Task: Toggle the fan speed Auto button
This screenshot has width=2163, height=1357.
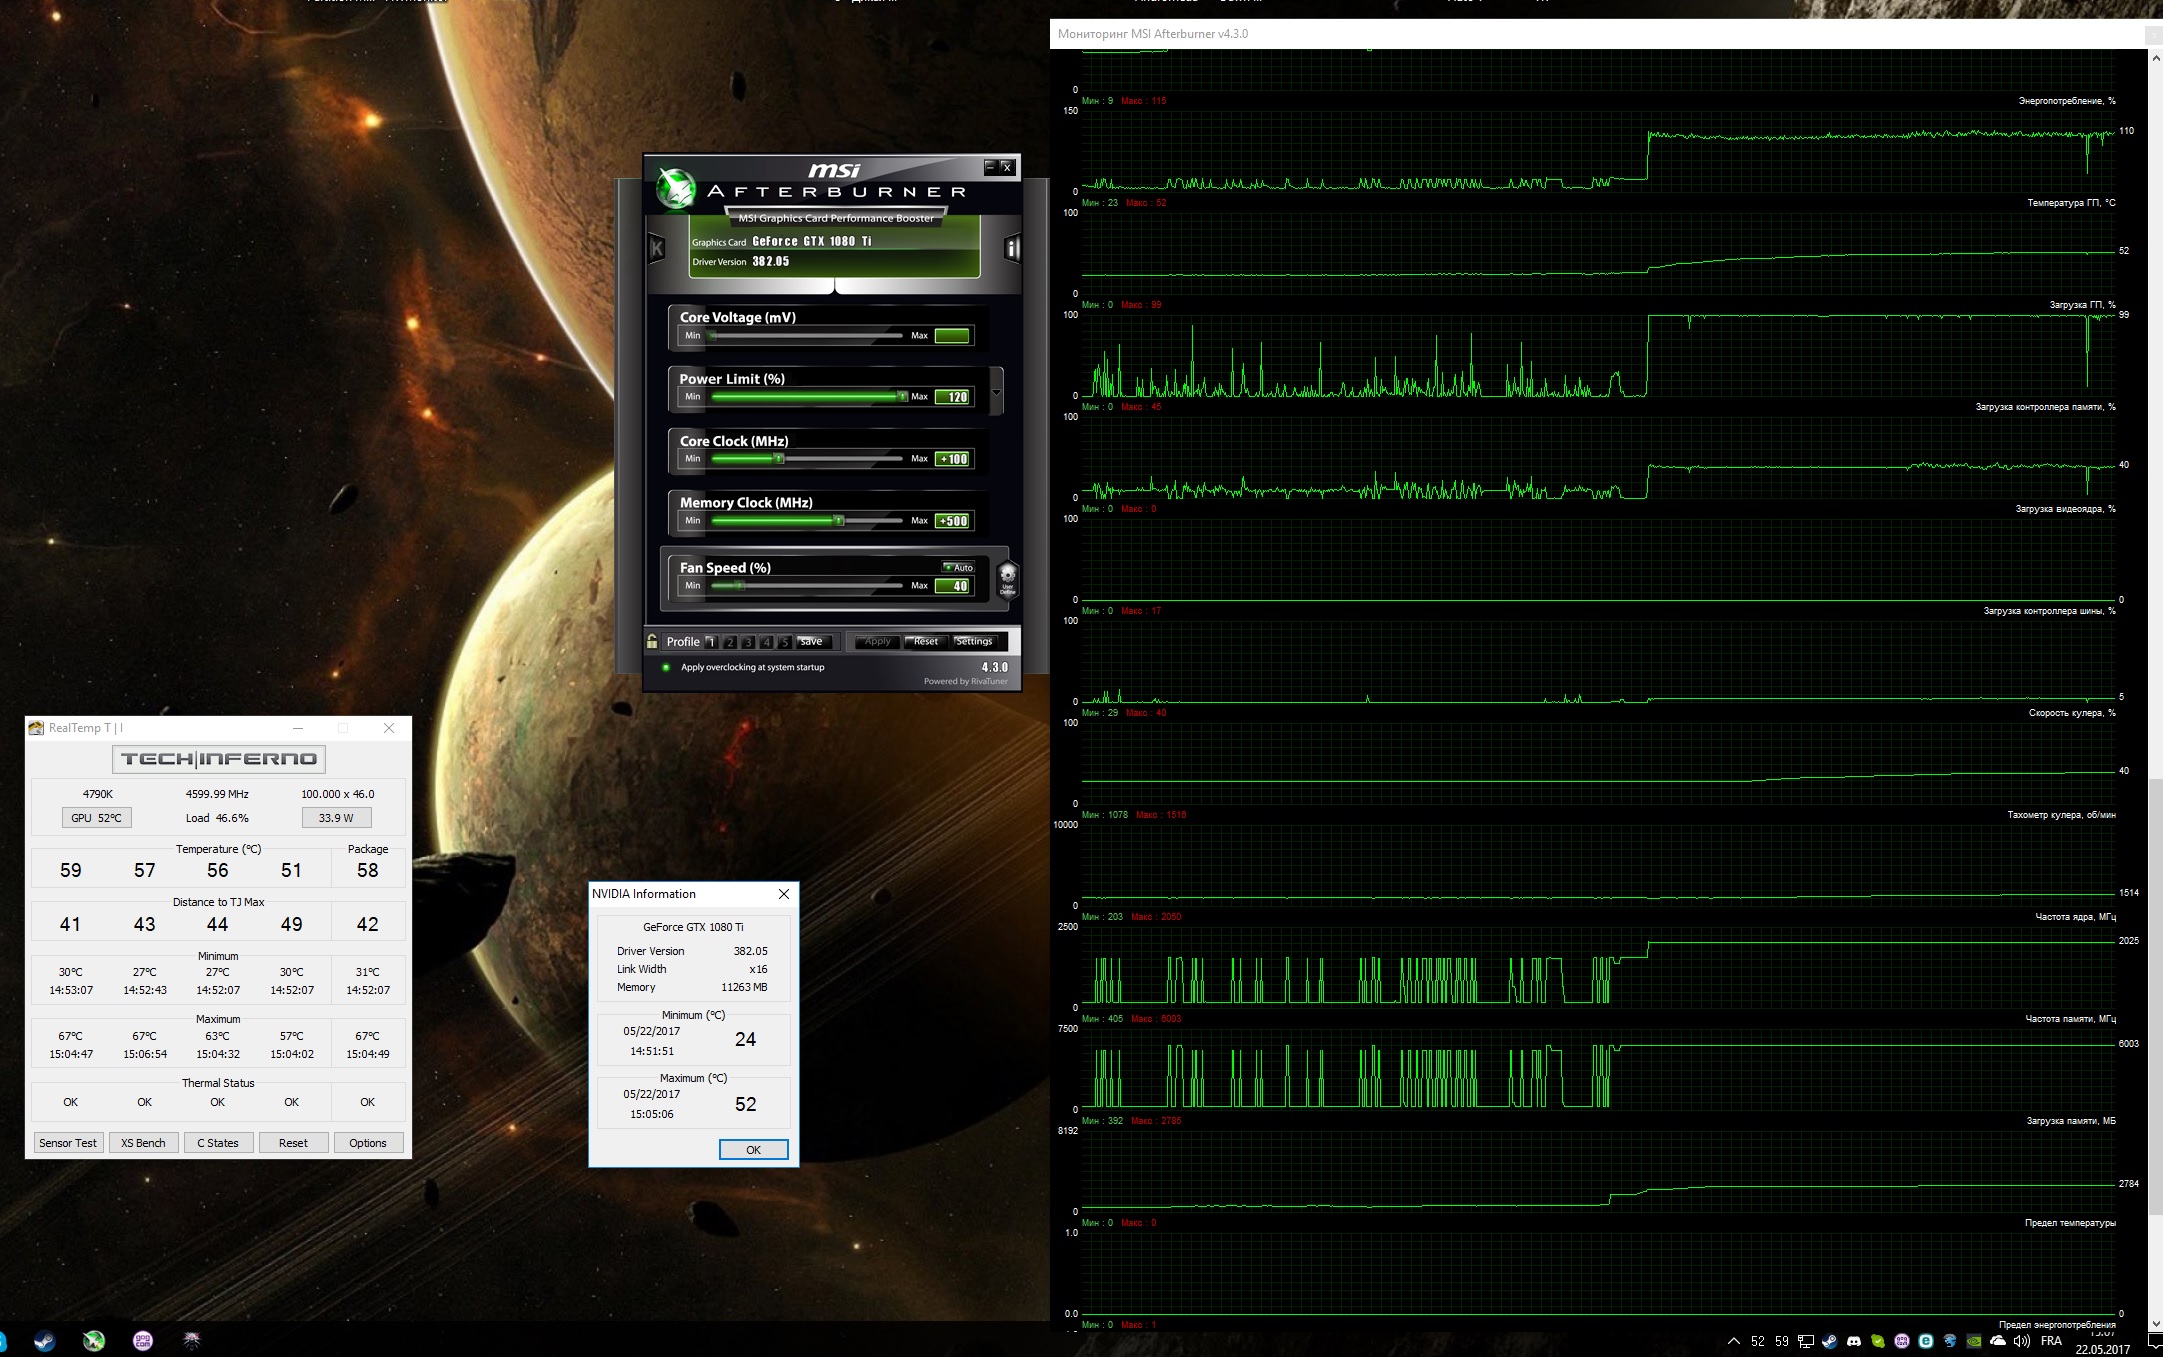Action: (958, 567)
